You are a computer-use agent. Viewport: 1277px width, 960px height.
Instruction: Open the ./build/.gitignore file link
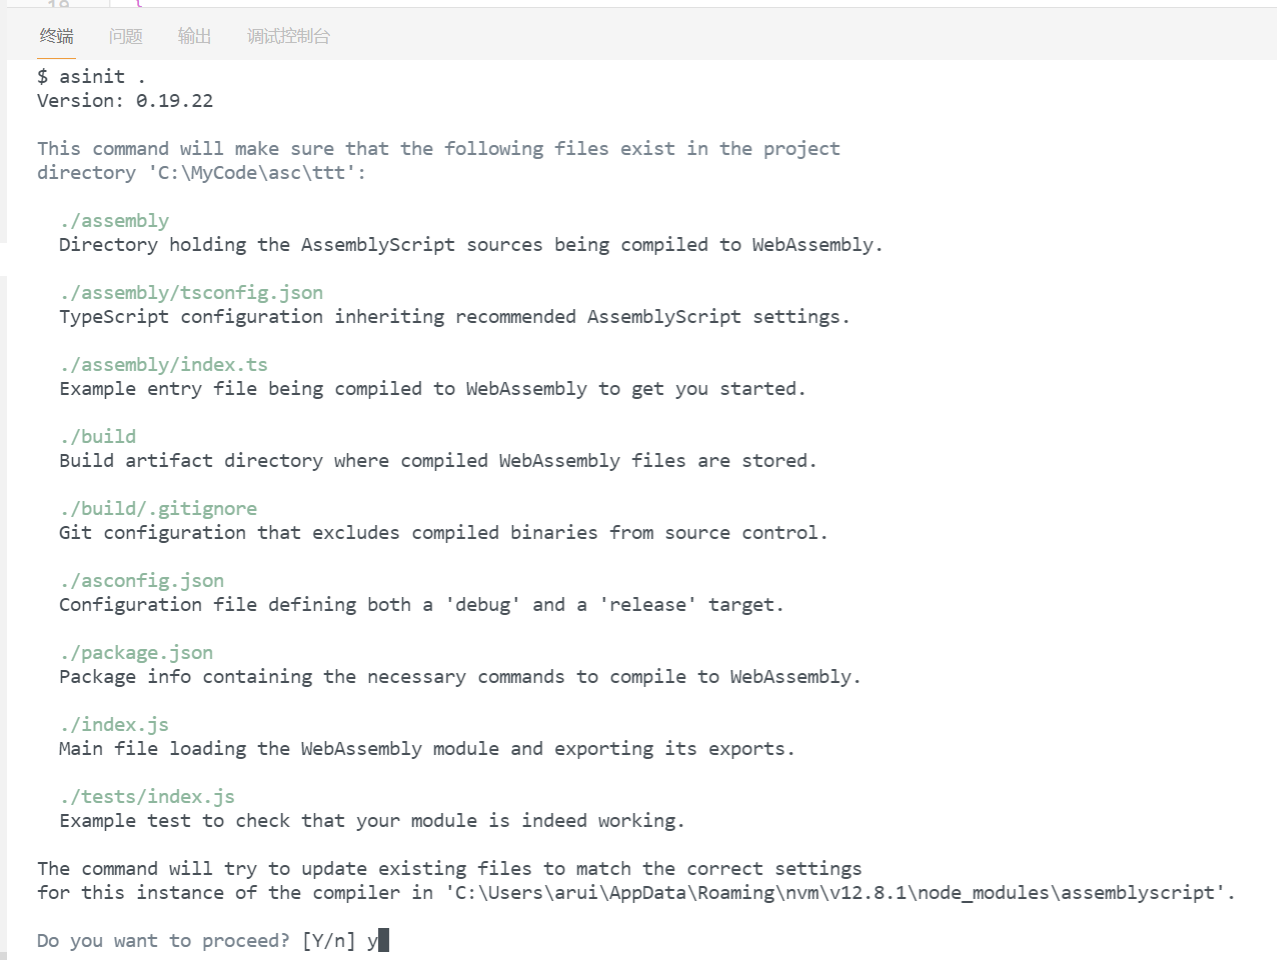click(x=158, y=509)
